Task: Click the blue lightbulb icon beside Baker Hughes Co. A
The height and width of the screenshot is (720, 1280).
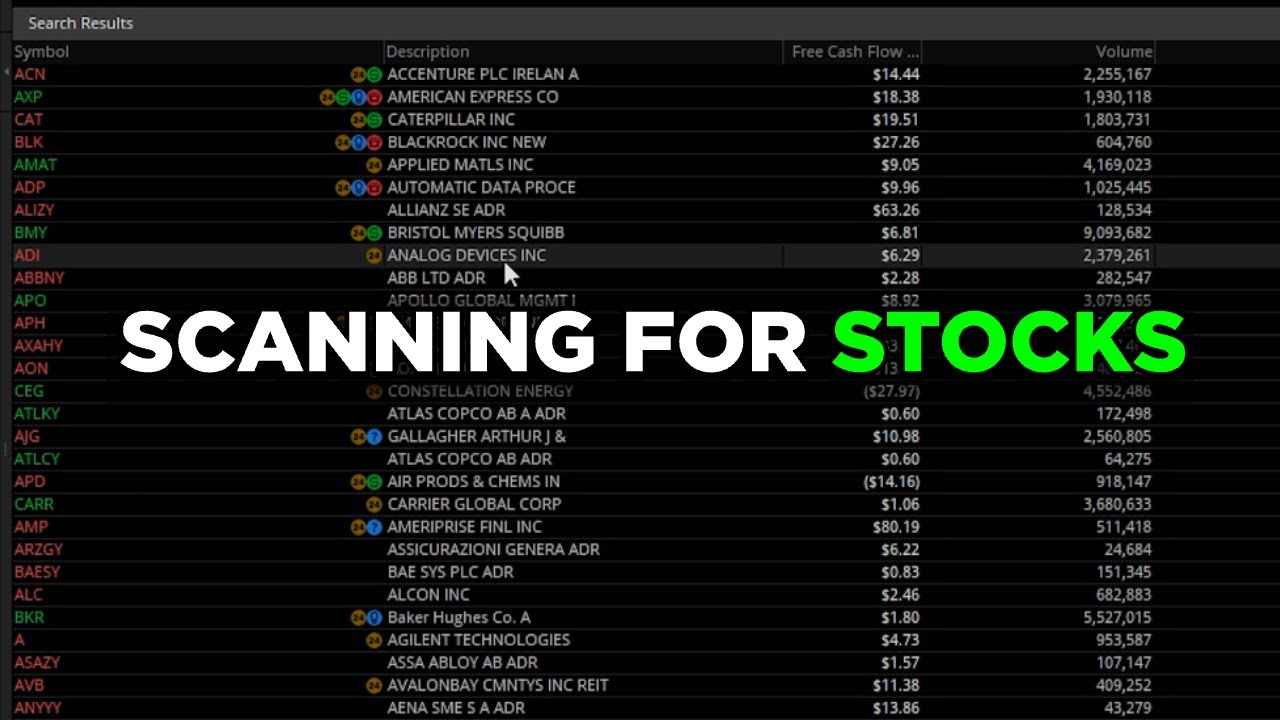Action: pyautogui.click(x=374, y=618)
